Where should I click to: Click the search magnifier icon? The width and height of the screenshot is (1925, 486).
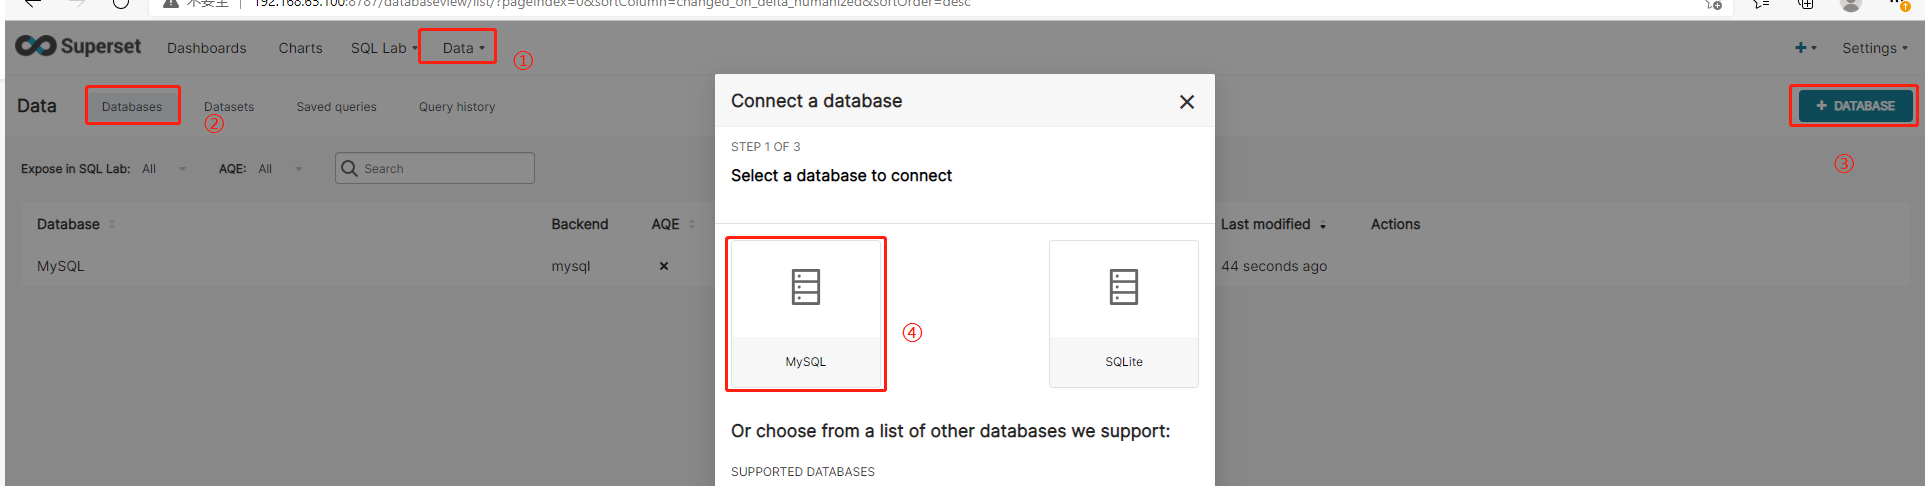pyautogui.click(x=349, y=168)
